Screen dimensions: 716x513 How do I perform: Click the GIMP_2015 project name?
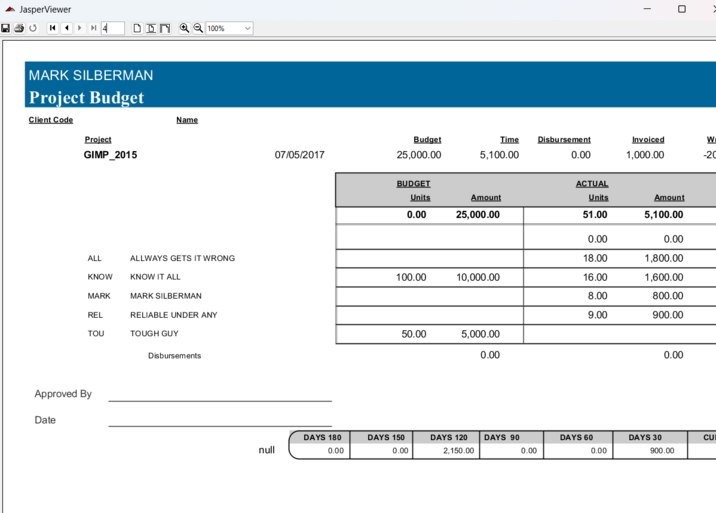coord(110,155)
